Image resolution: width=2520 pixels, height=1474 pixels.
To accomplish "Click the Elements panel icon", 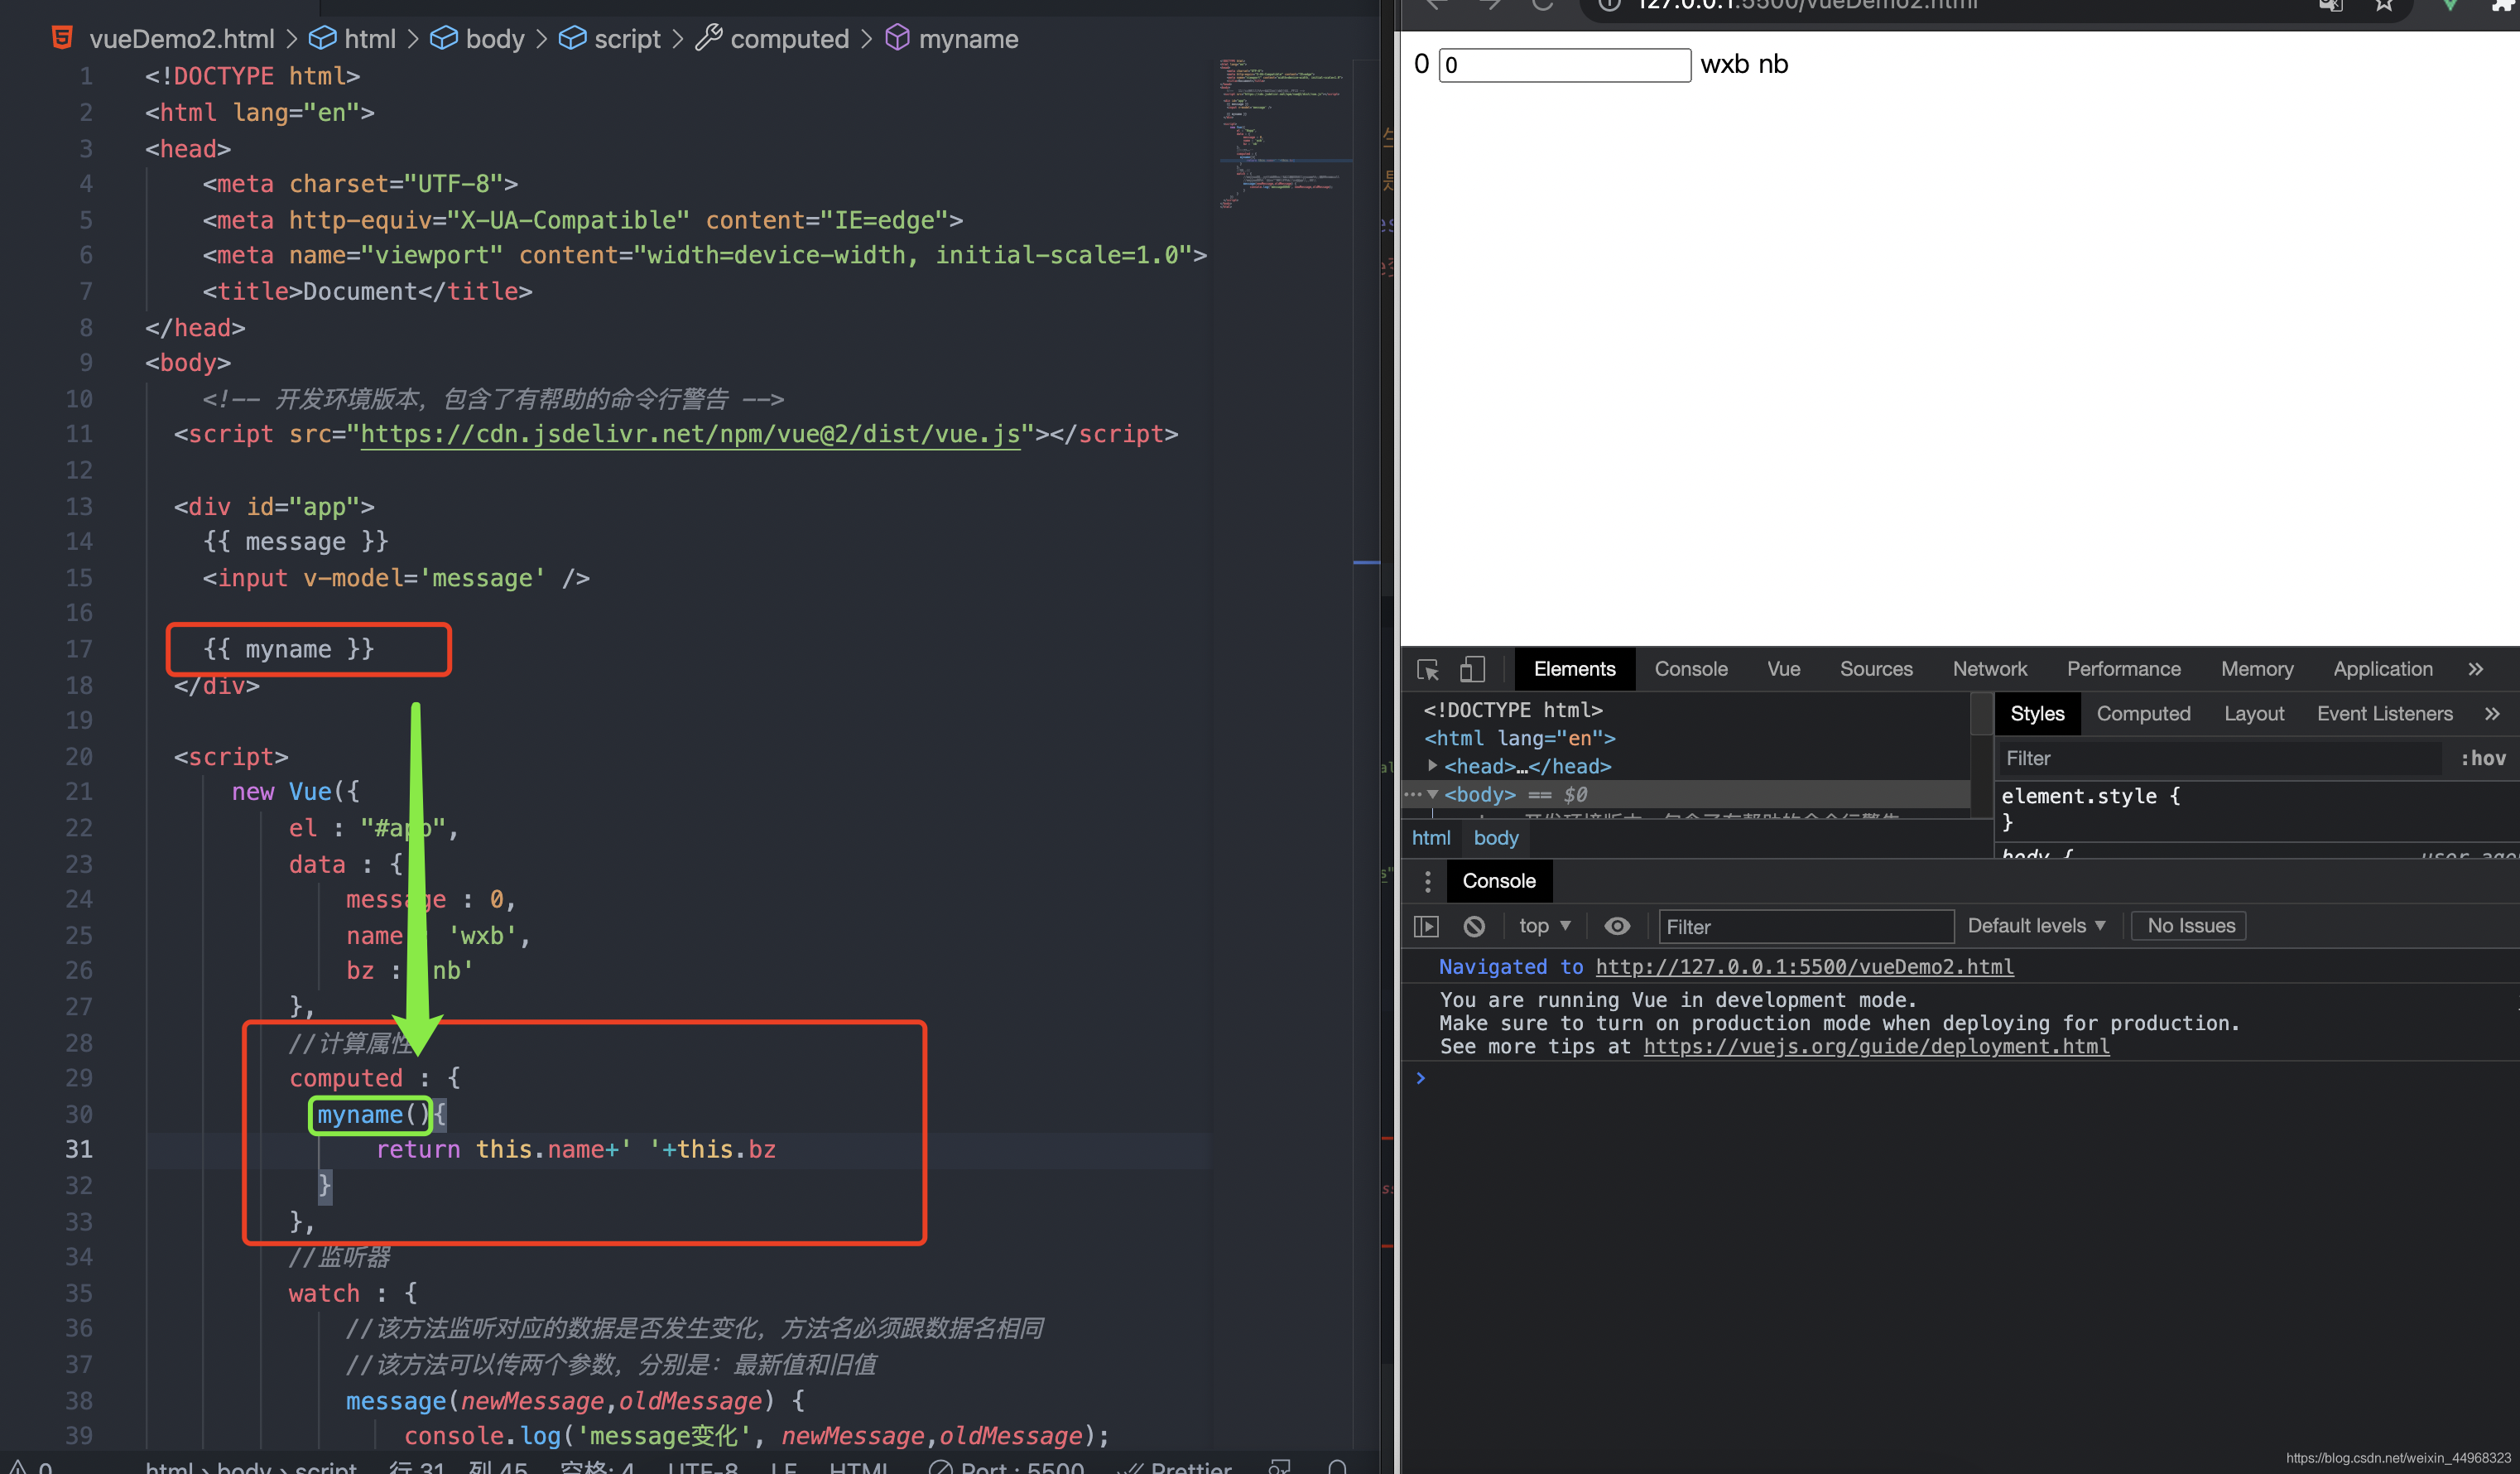I will click(1575, 668).
